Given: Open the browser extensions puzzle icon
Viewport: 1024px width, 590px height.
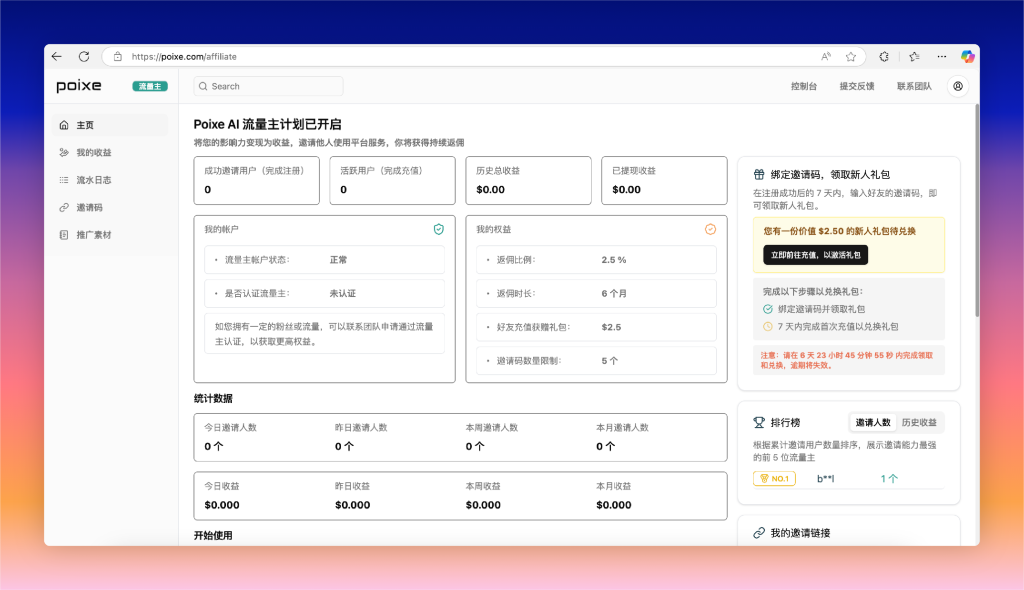Looking at the screenshot, I should [x=884, y=57].
